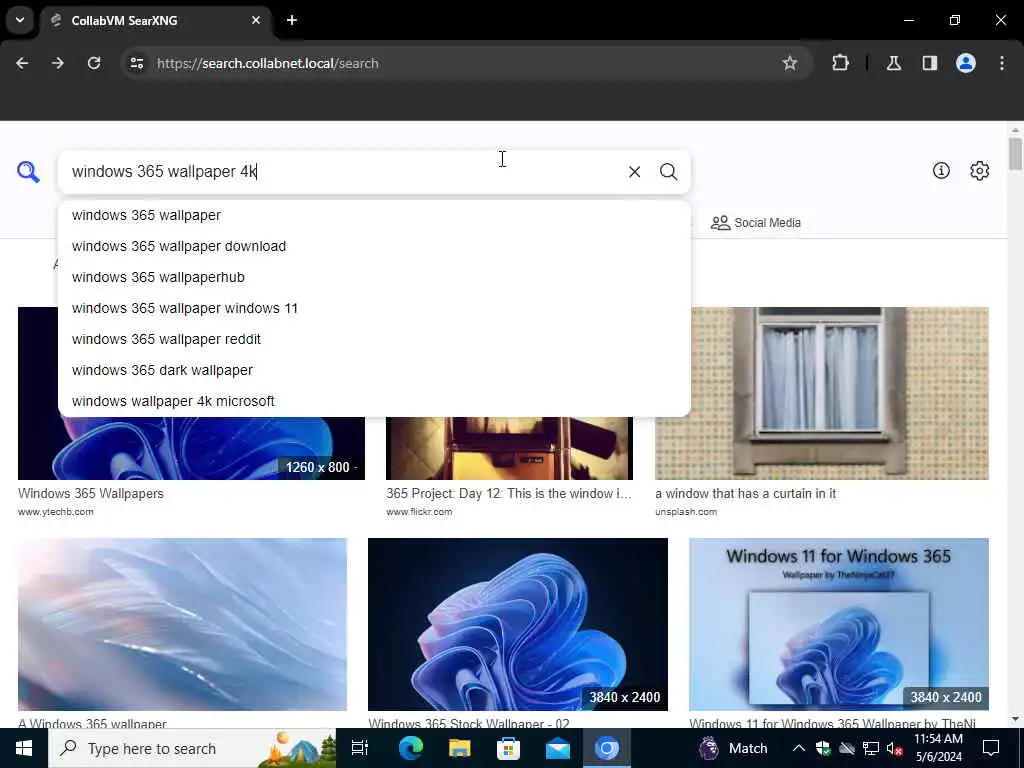This screenshot has height=768, width=1024.
Task: Open the Windows Start menu
Action: [24, 748]
